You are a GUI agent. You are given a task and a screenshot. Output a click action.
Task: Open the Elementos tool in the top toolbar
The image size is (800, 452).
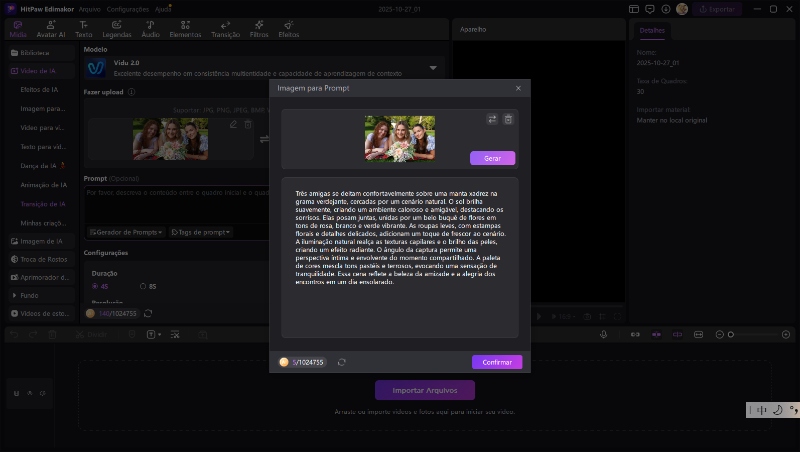coord(185,28)
